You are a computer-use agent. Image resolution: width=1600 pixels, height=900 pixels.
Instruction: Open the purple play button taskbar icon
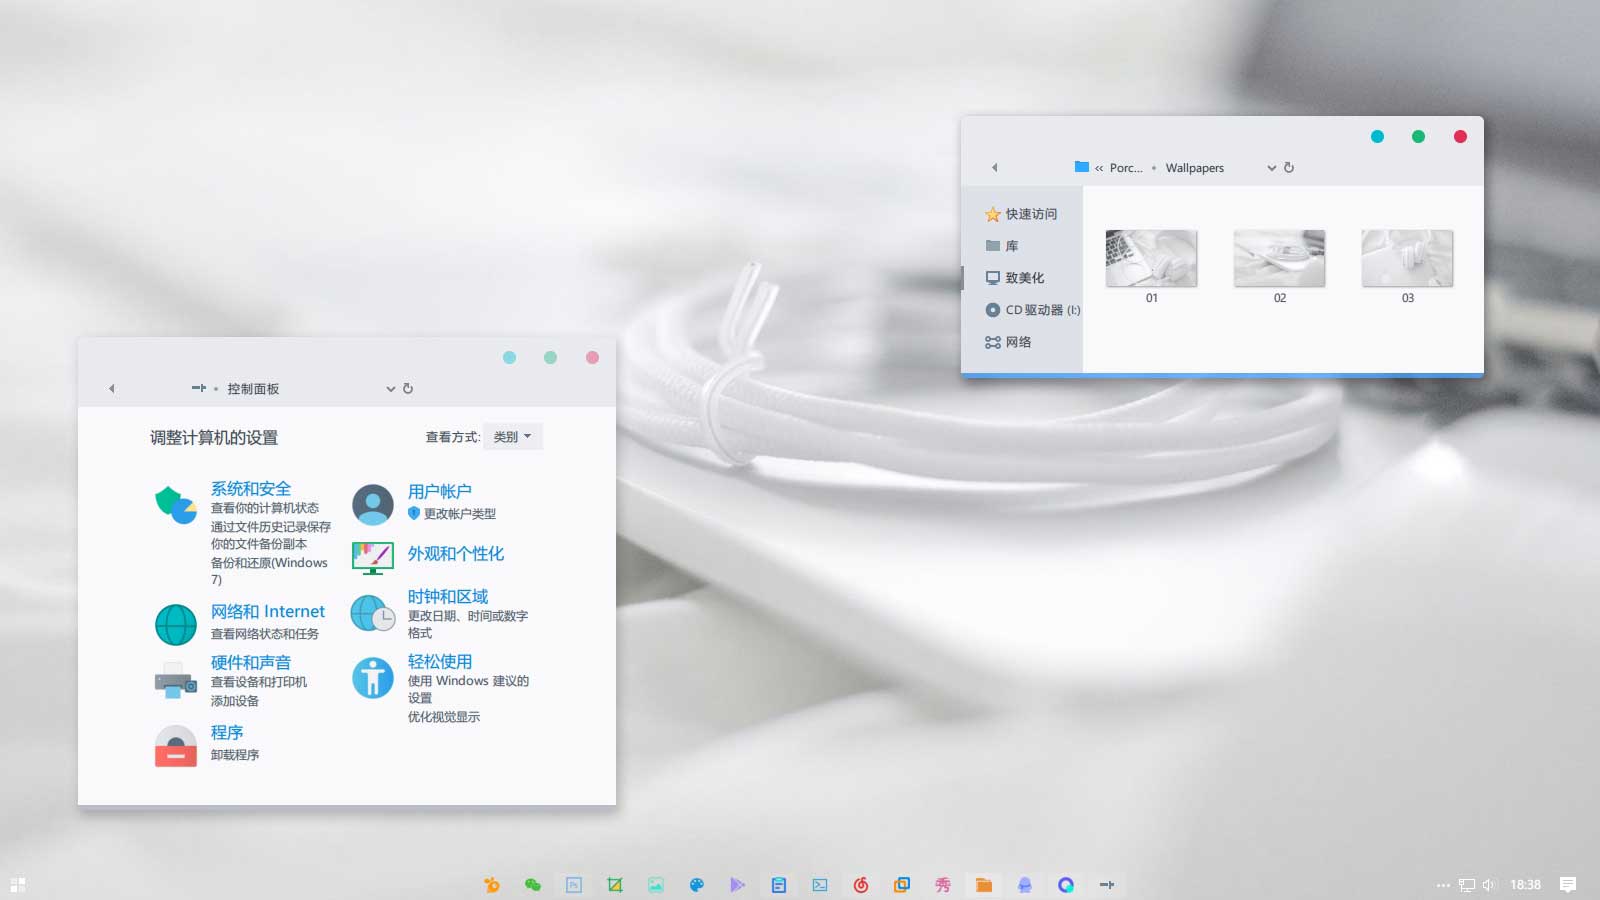click(737, 885)
